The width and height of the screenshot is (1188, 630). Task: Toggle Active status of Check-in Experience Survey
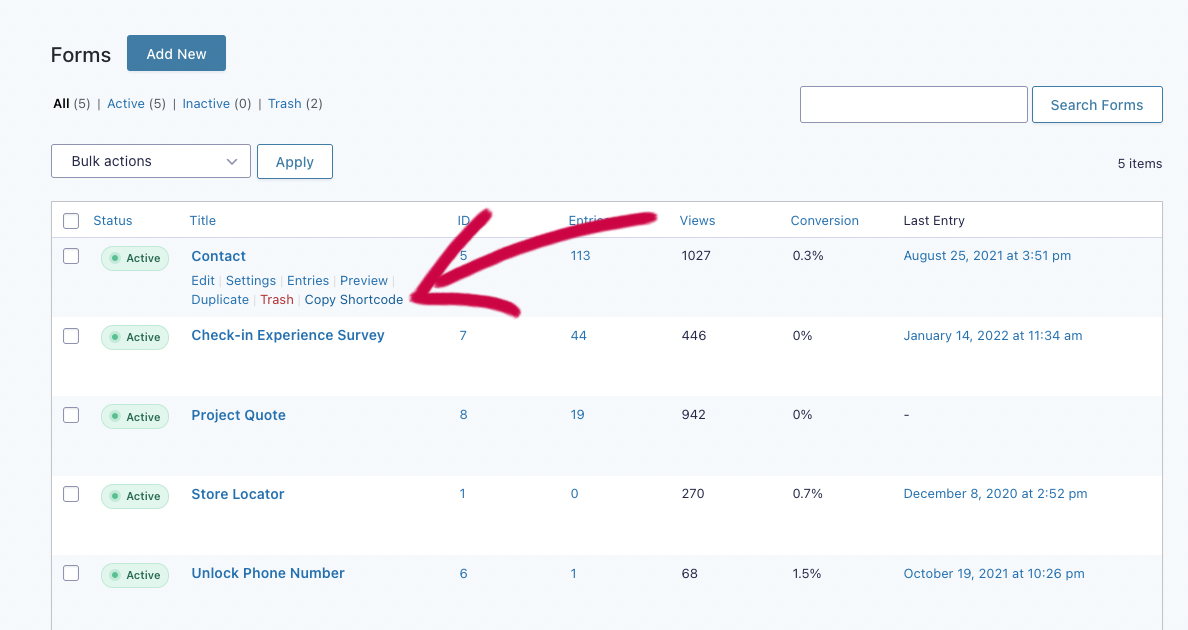coord(135,337)
